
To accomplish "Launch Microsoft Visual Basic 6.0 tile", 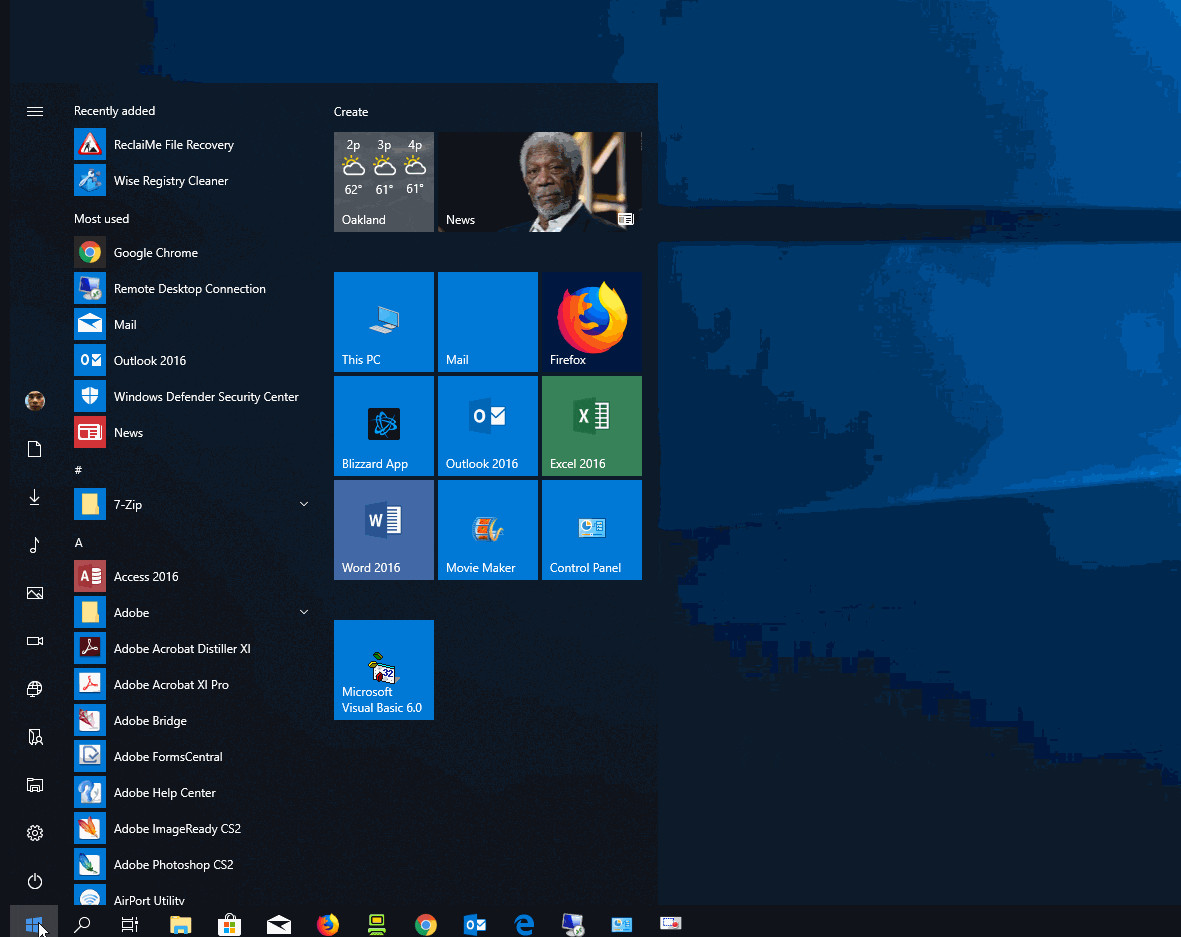I will [x=384, y=670].
